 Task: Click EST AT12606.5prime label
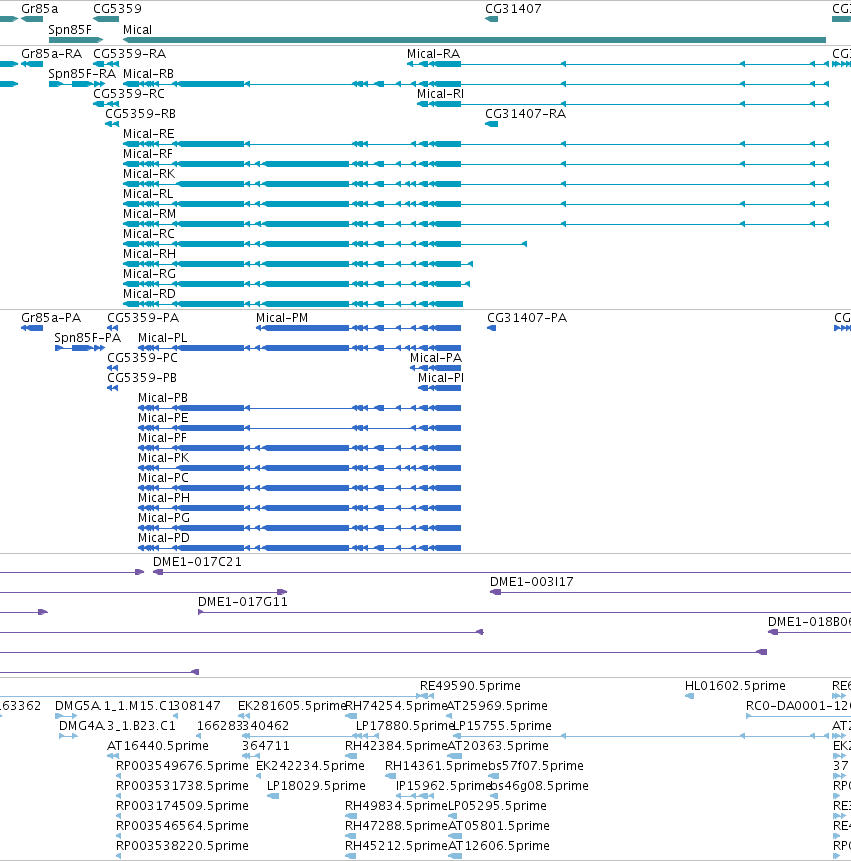point(499,846)
